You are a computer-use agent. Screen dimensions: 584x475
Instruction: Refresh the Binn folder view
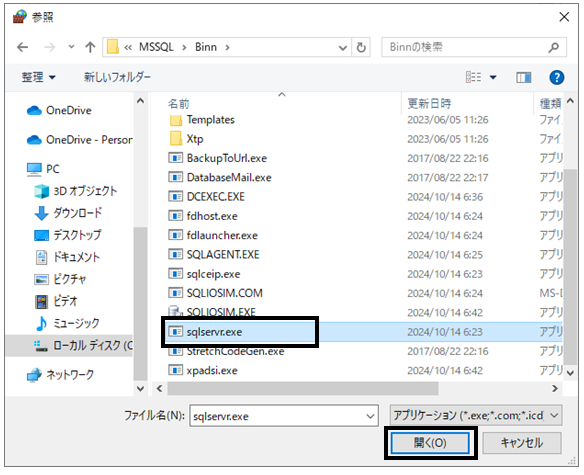click(x=361, y=47)
